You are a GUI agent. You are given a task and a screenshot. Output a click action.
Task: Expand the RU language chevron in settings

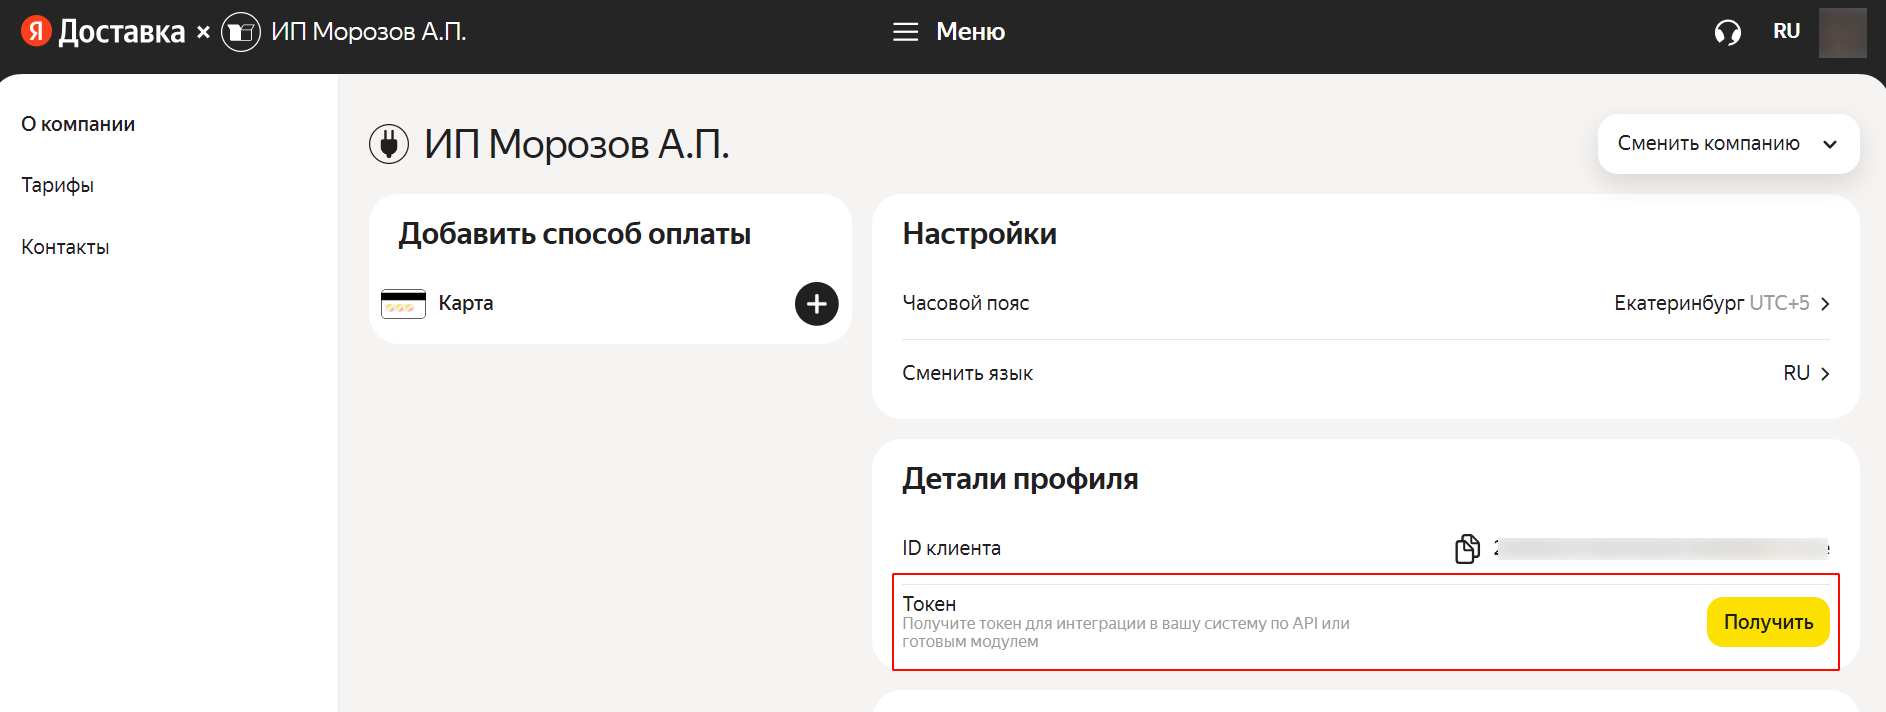1825,374
